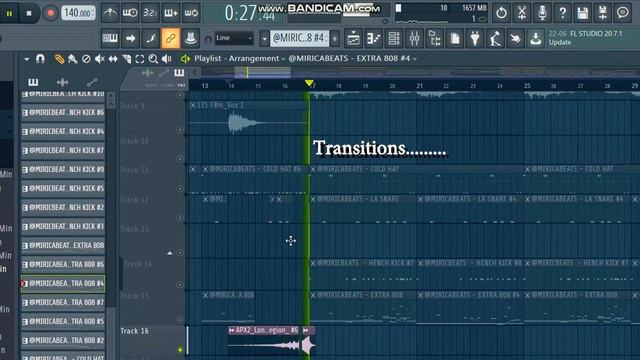Toggle the Track 10 mute switch

click(180, 158)
